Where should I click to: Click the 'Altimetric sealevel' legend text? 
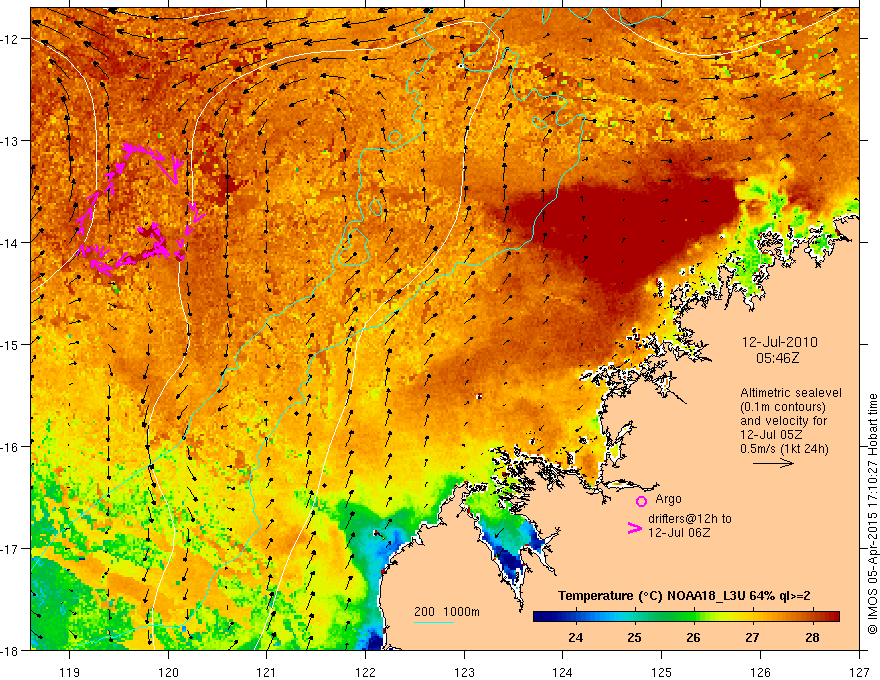click(x=791, y=393)
